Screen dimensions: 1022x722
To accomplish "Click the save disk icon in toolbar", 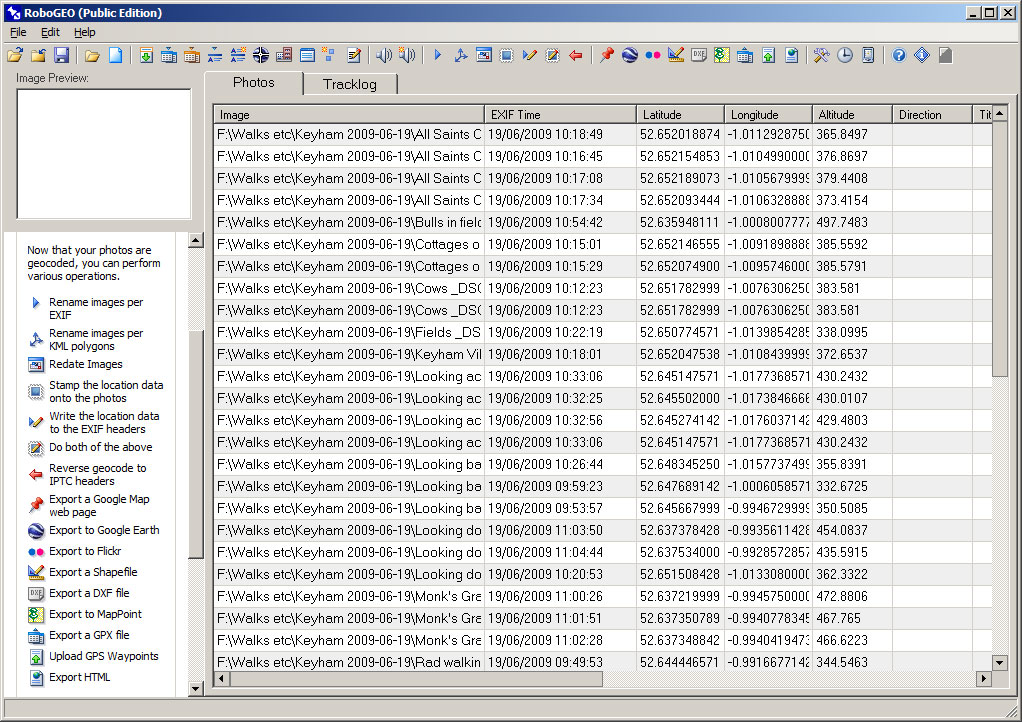I will (61, 55).
